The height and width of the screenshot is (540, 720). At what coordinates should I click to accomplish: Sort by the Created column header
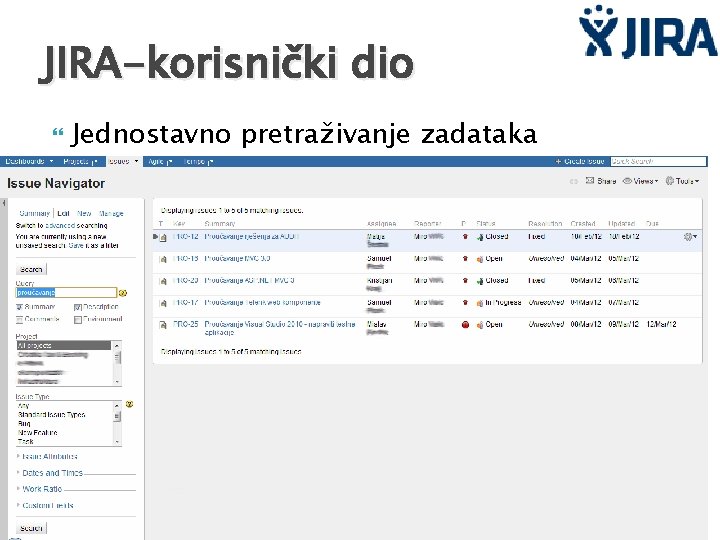coord(583,224)
